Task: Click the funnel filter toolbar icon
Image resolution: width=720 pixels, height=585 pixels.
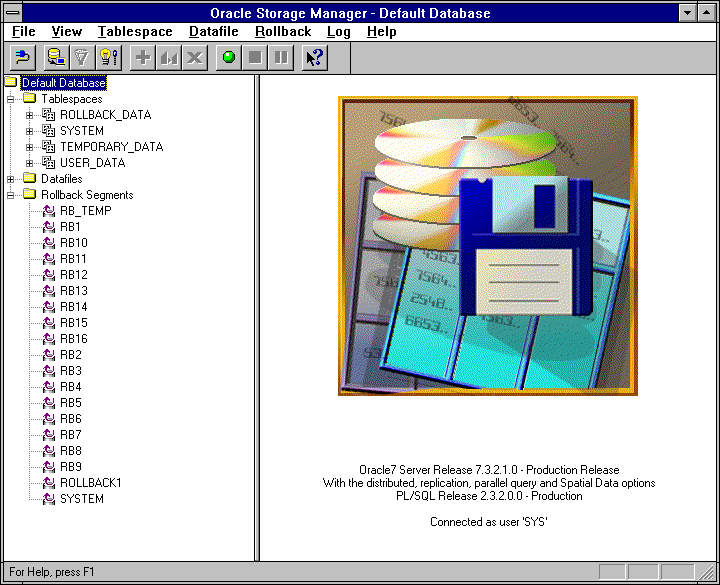Action: 83,58
